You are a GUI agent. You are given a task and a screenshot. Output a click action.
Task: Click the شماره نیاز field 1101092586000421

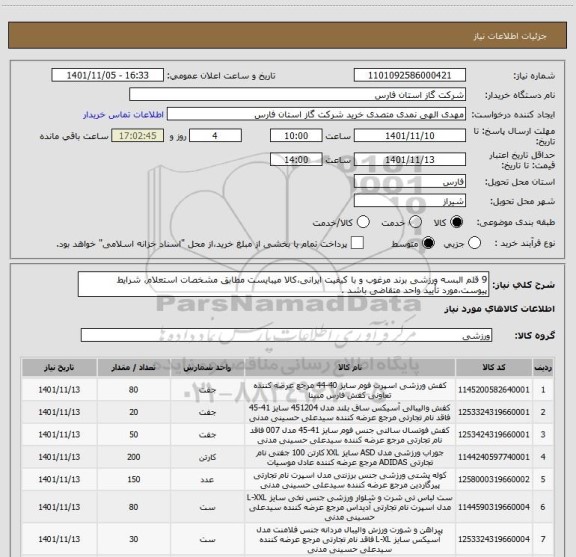tap(410, 75)
